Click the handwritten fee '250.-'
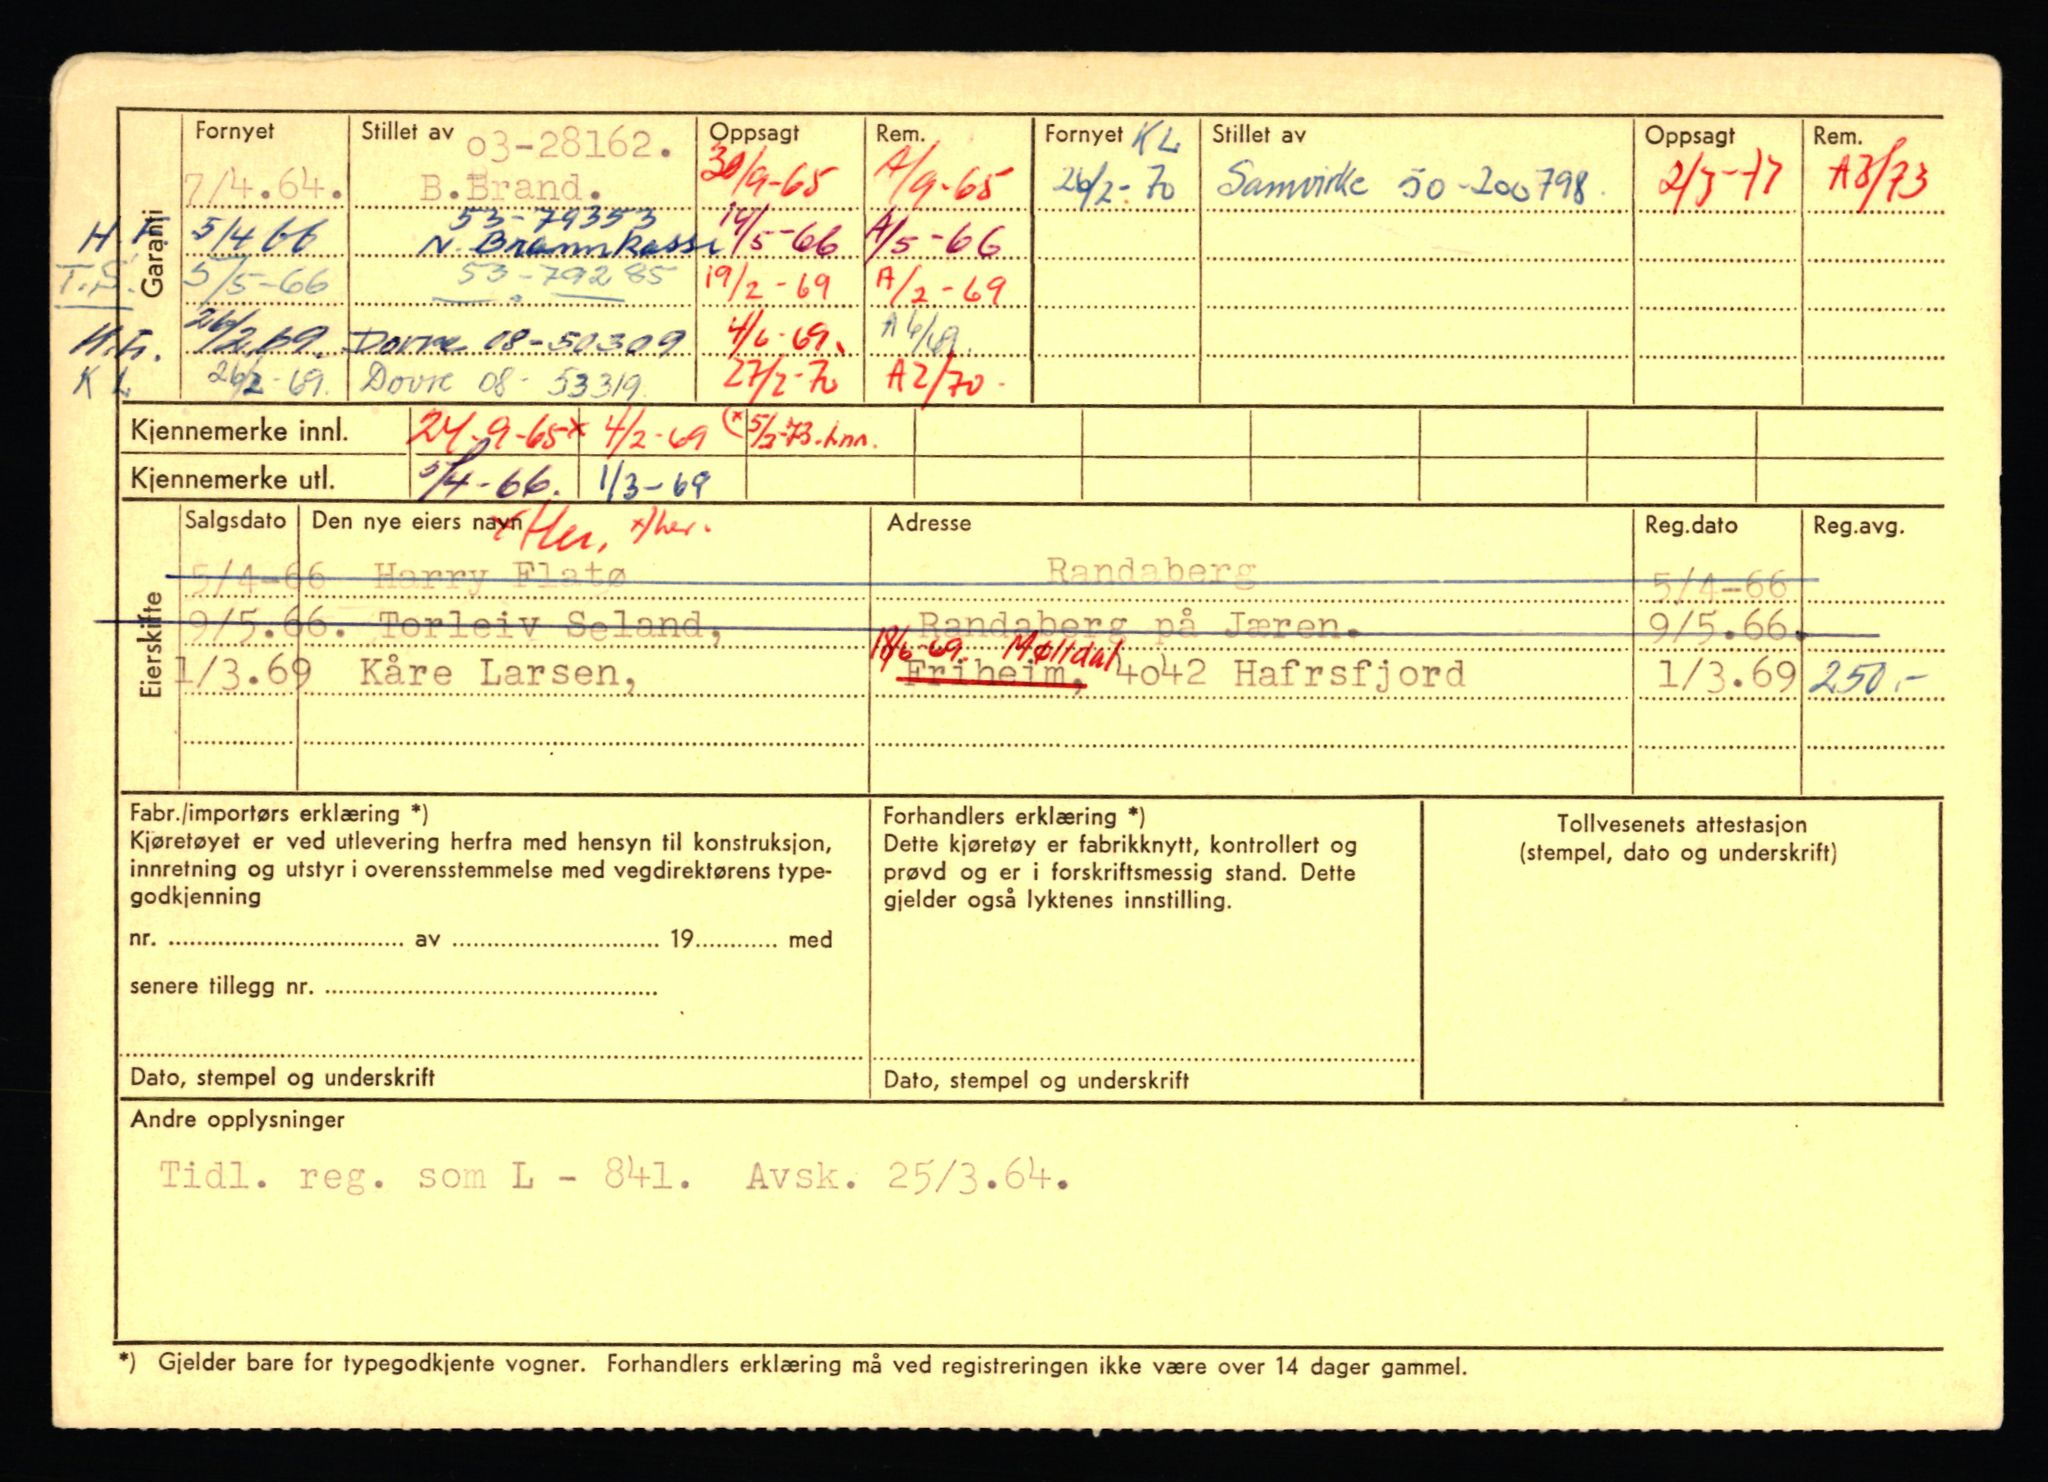2048x1482 pixels. pos(1866,679)
